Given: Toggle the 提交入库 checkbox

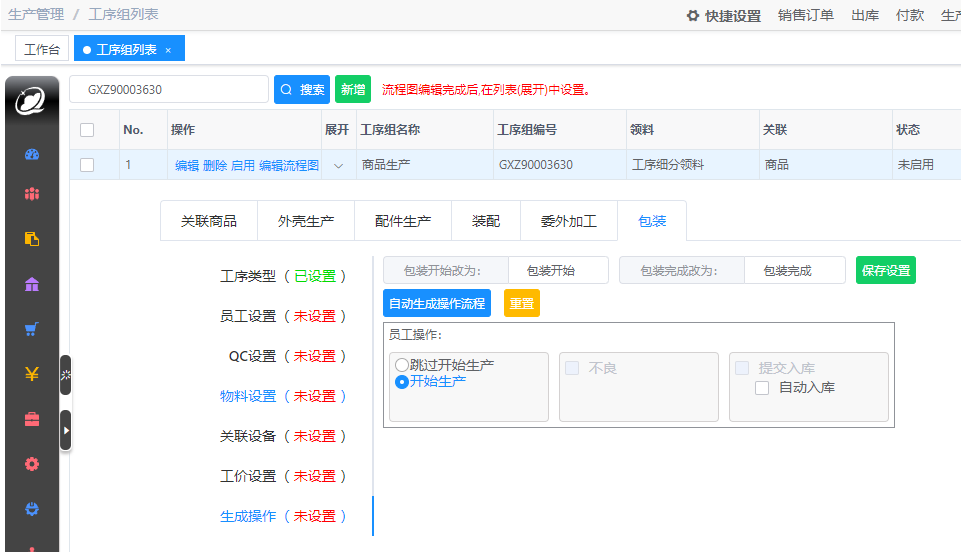Looking at the screenshot, I should point(742,368).
